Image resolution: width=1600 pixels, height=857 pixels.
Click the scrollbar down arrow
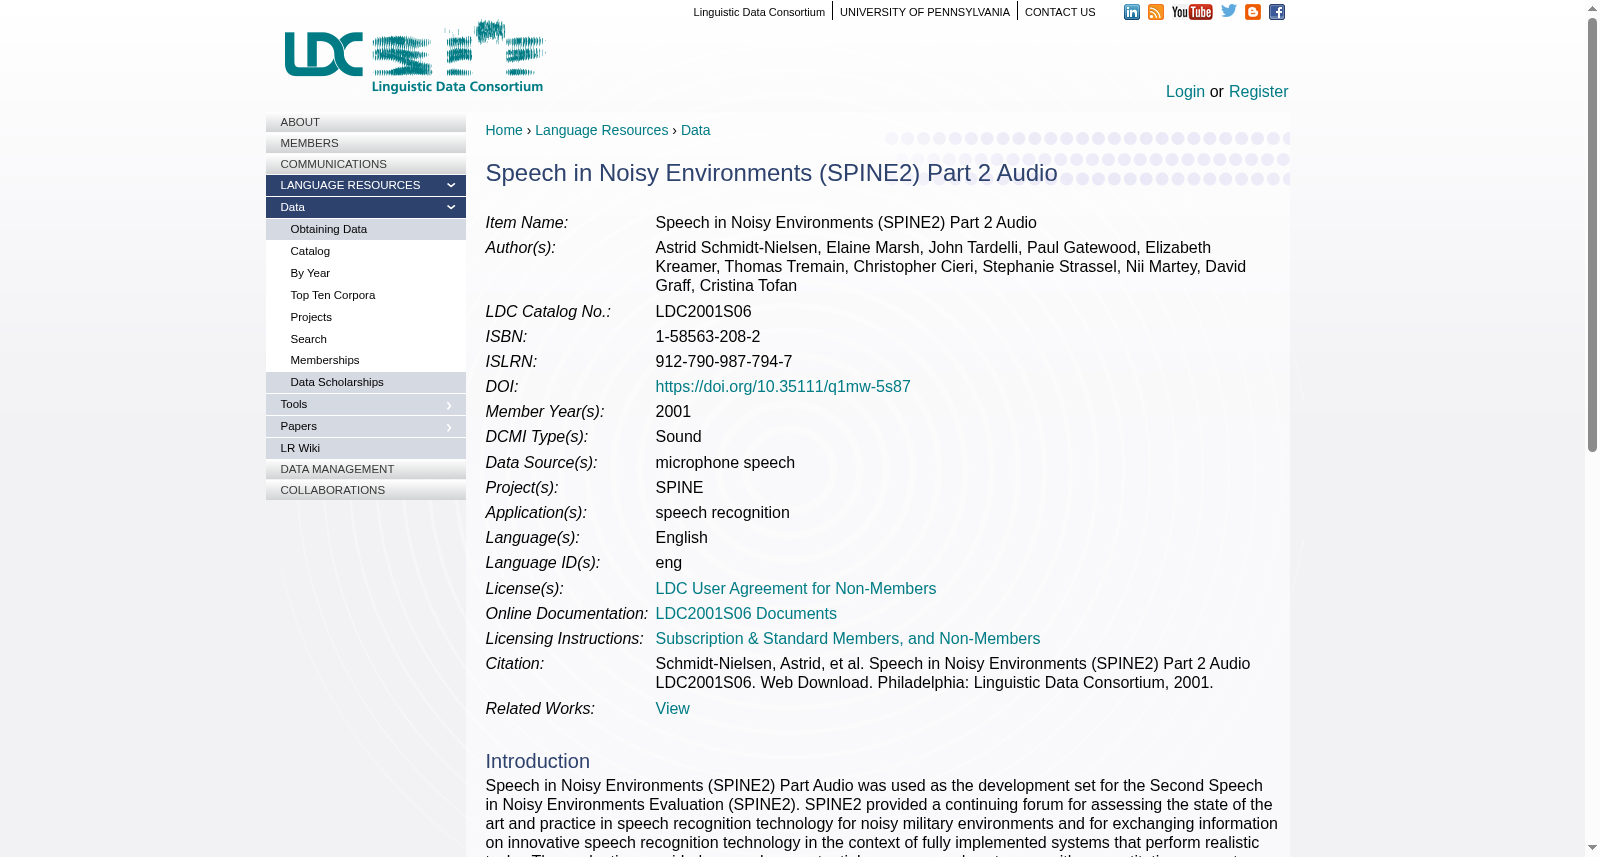[x=1592, y=849]
